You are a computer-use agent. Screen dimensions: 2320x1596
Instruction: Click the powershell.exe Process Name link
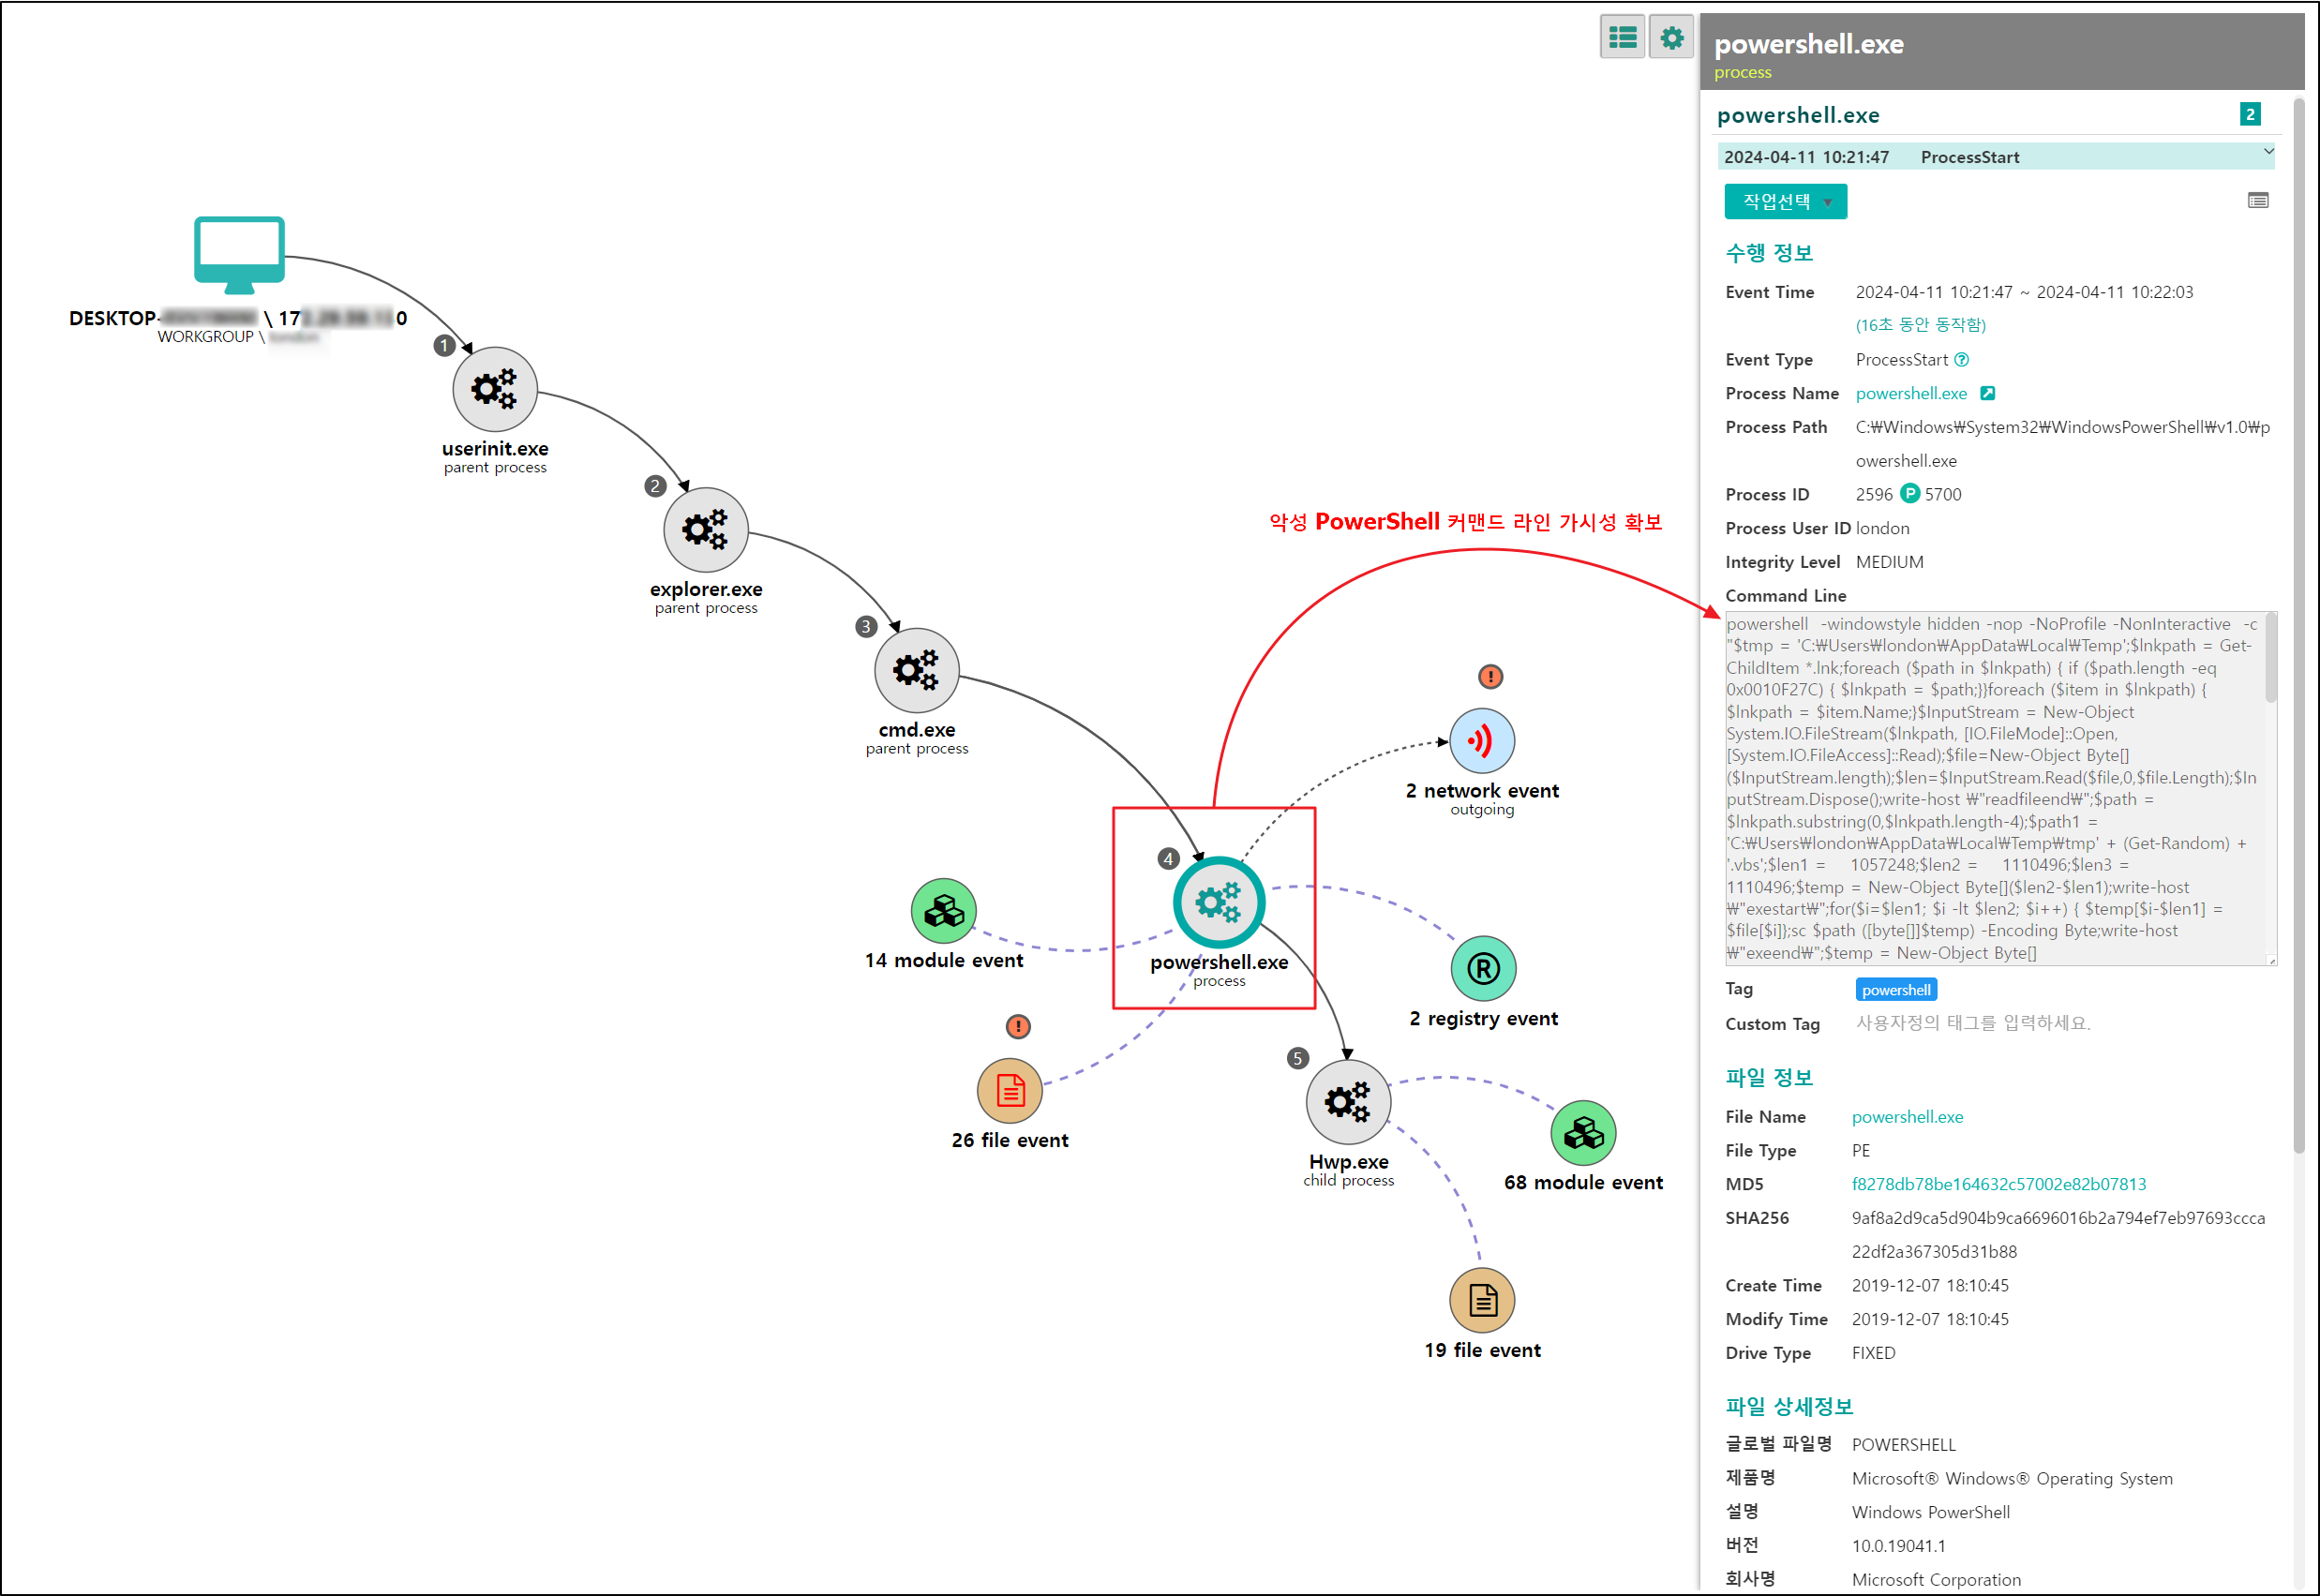(x=1911, y=394)
